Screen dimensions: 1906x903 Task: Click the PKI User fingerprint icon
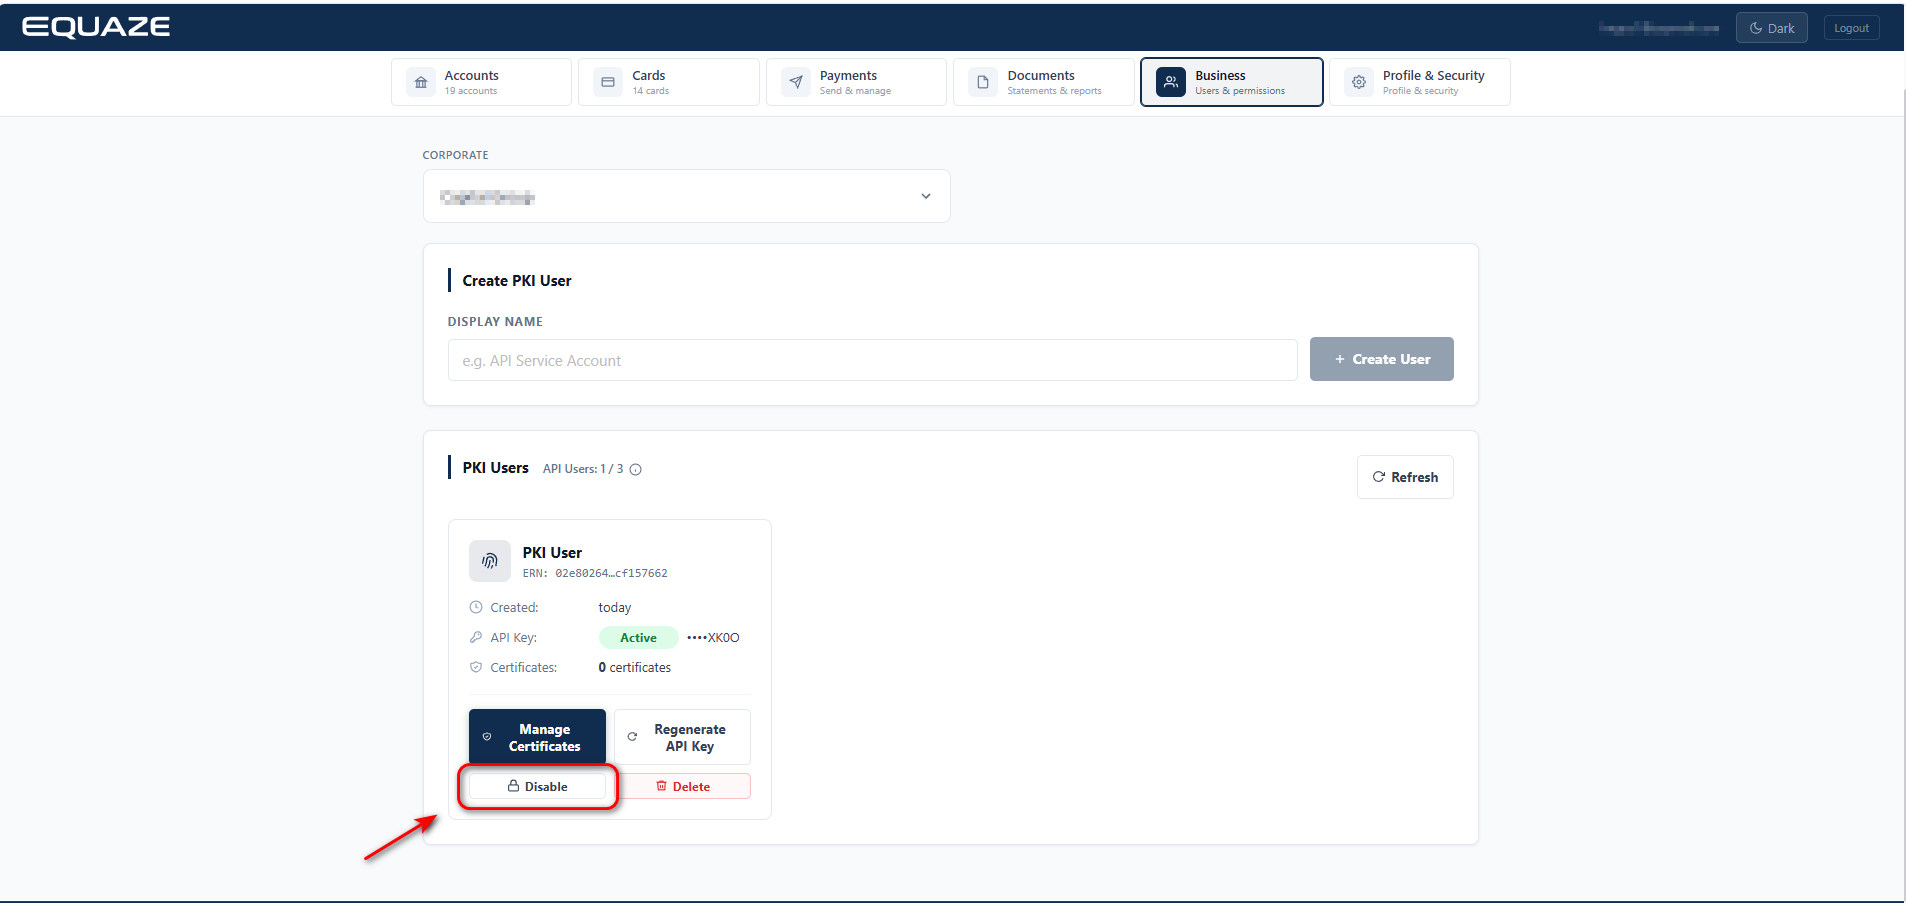(490, 561)
